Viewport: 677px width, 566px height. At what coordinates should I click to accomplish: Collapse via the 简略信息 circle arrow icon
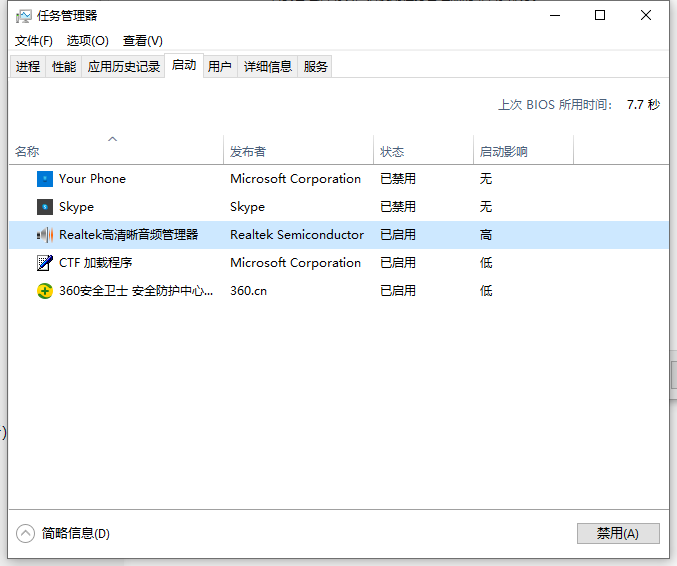click(x=25, y=534)
